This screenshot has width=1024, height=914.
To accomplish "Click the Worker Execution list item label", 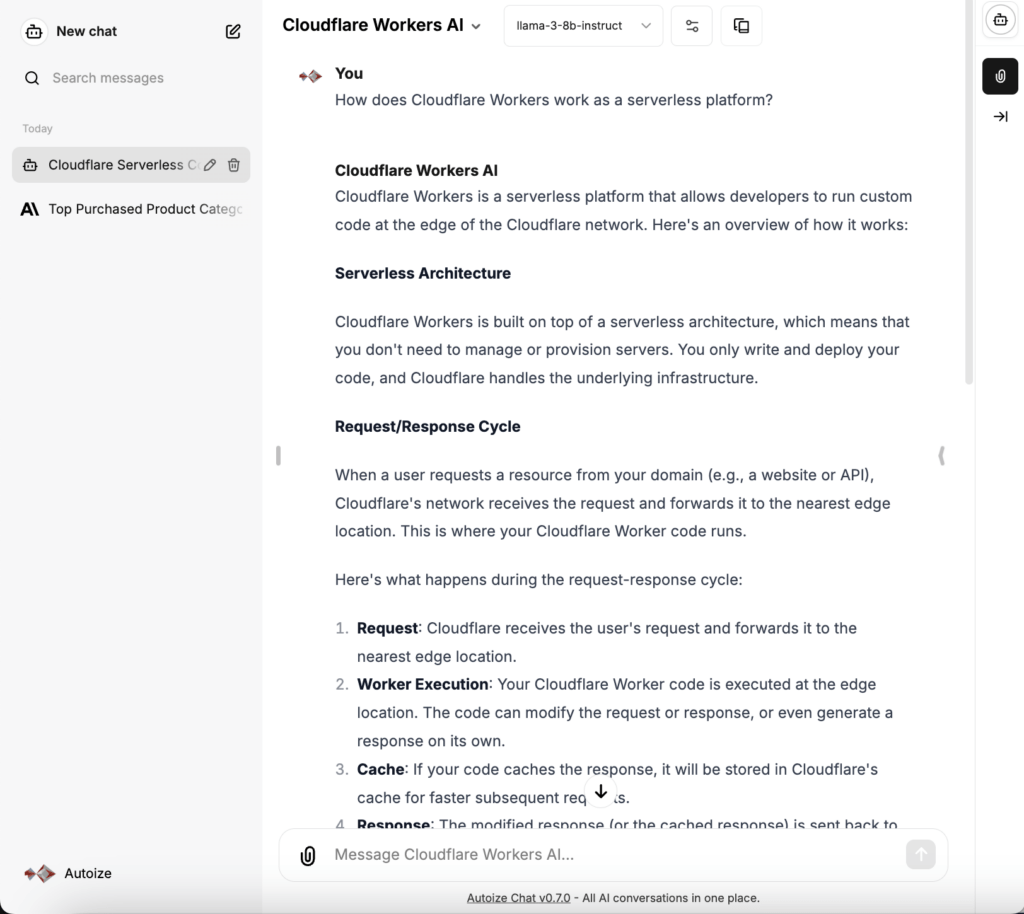I will [x=423, y=684].
